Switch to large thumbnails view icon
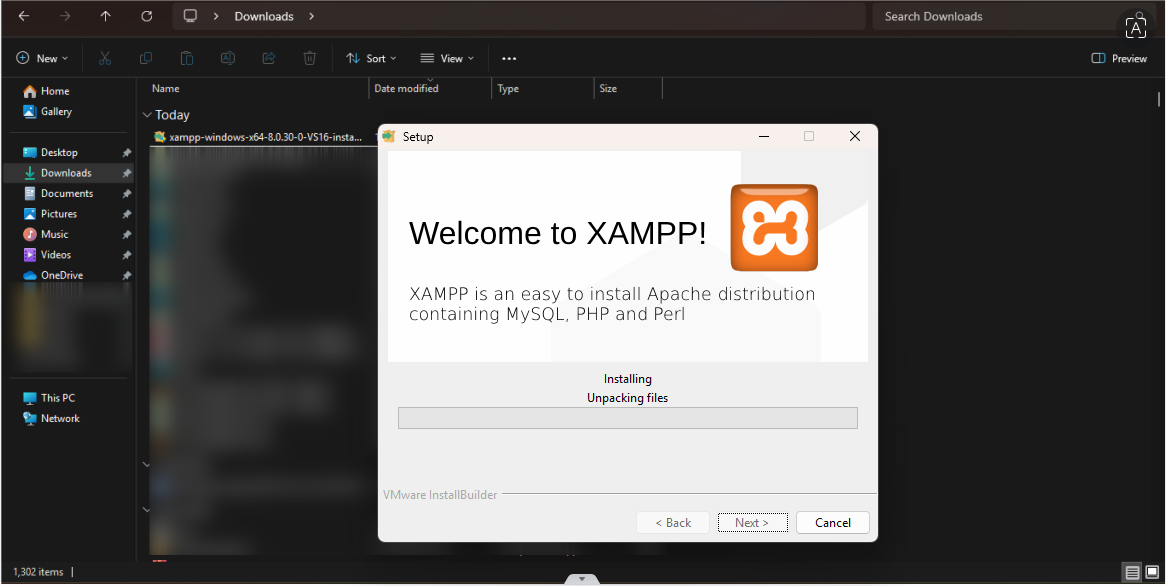This screenshot has height=586, width=1166. point(1152,572)
